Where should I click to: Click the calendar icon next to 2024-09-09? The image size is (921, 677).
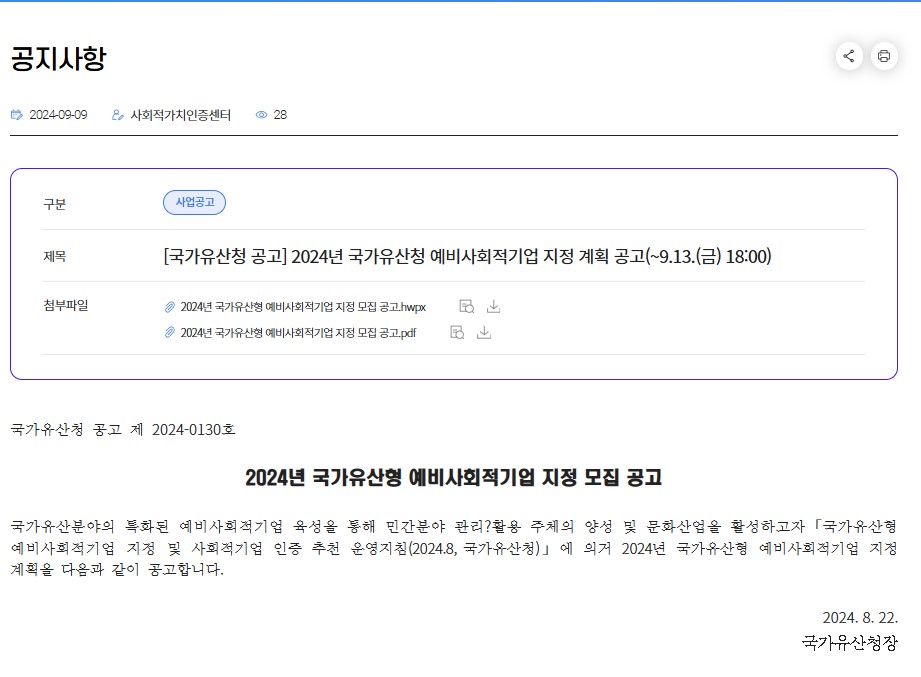pos(15,114)
